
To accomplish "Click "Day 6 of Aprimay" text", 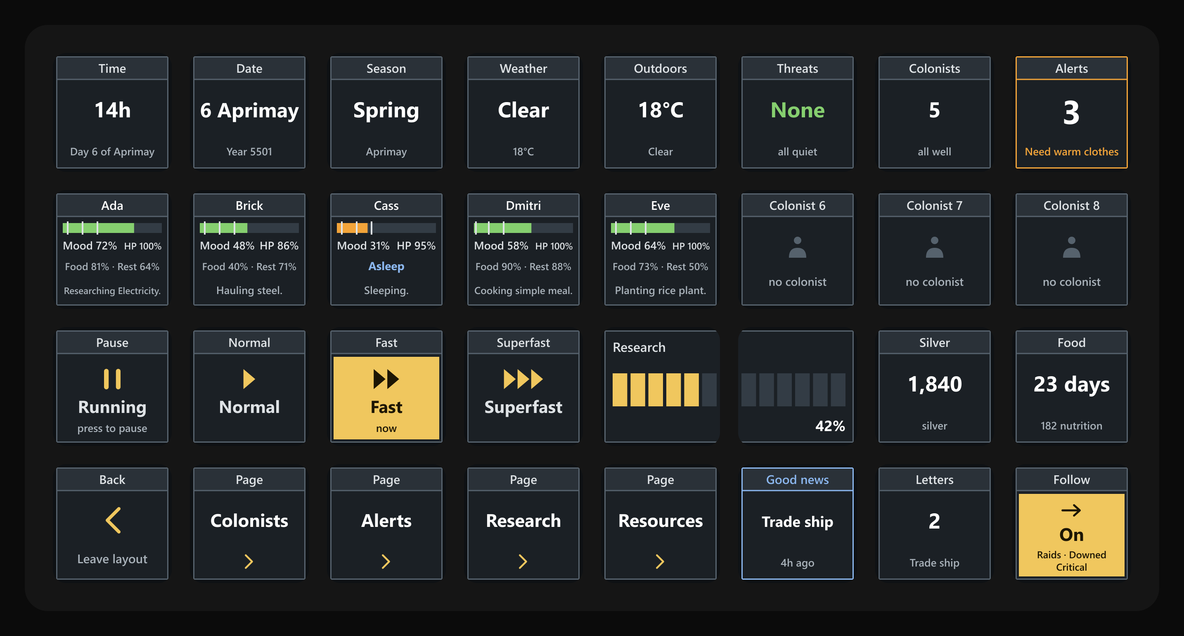I will [x=112, y=152].
